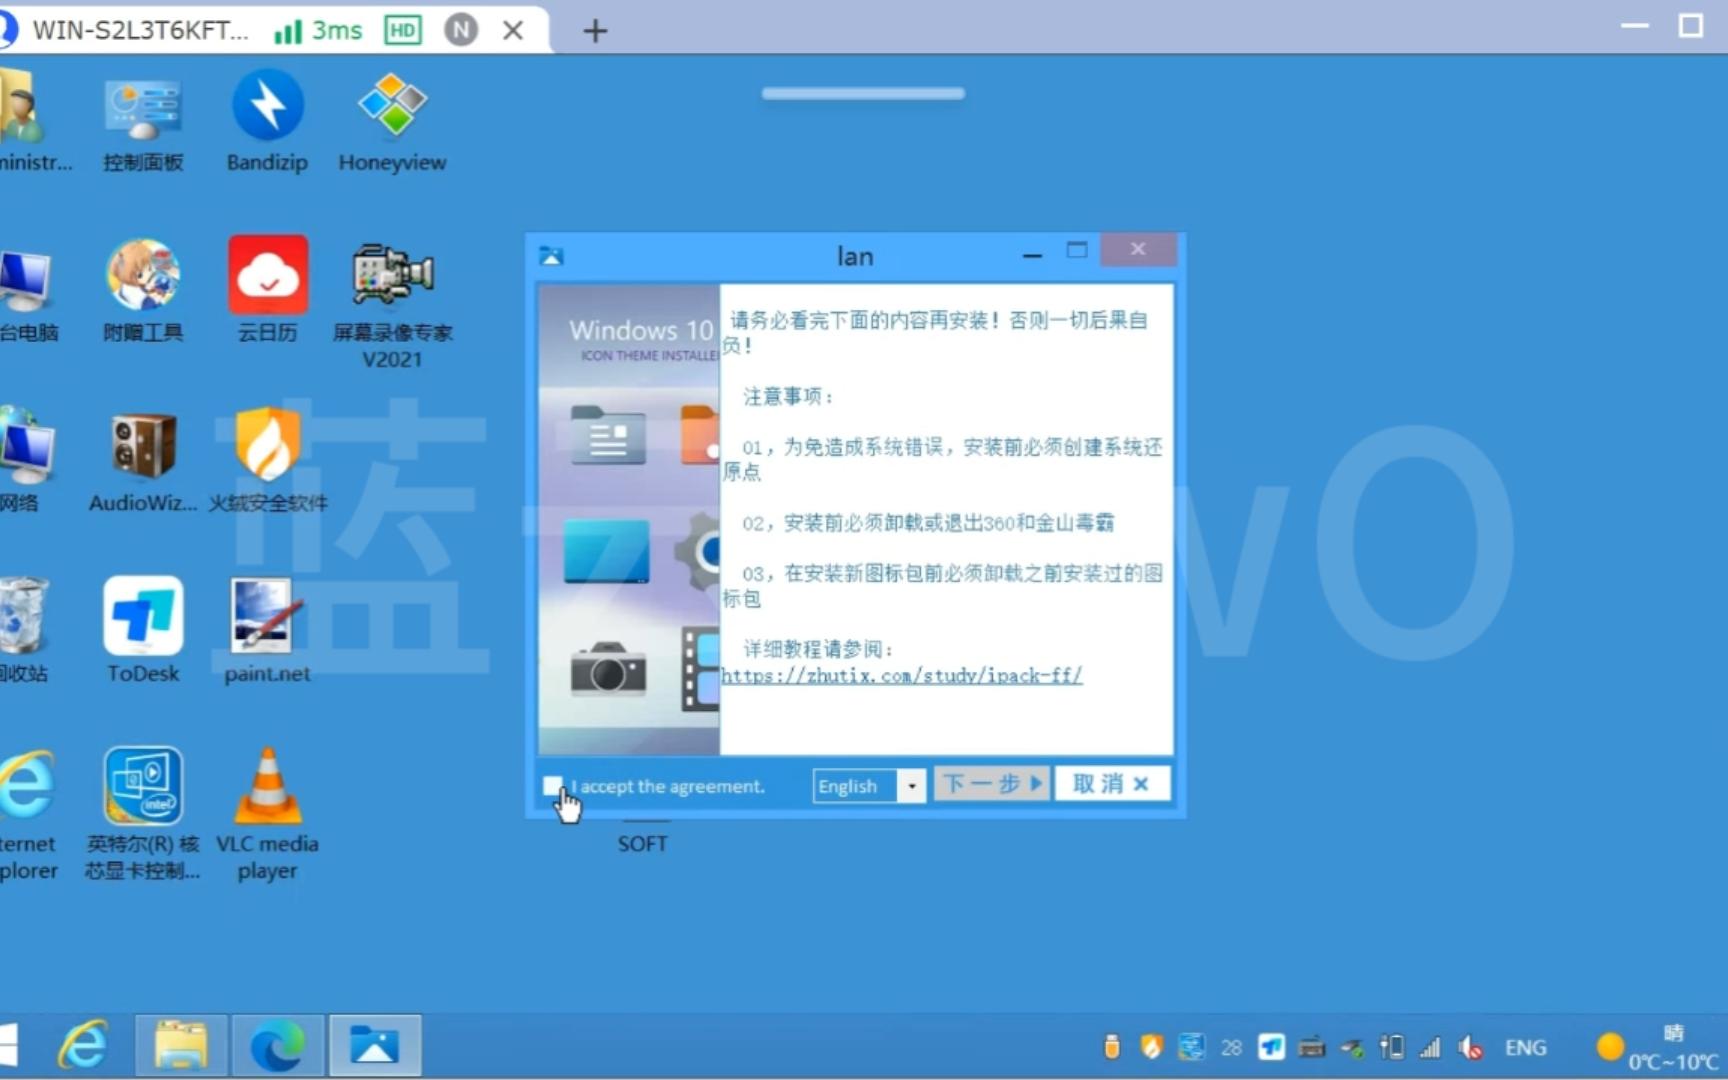Screen dimensions: 1728x1080
Task: Open the paint.net desktop icon
Action: 267,632
